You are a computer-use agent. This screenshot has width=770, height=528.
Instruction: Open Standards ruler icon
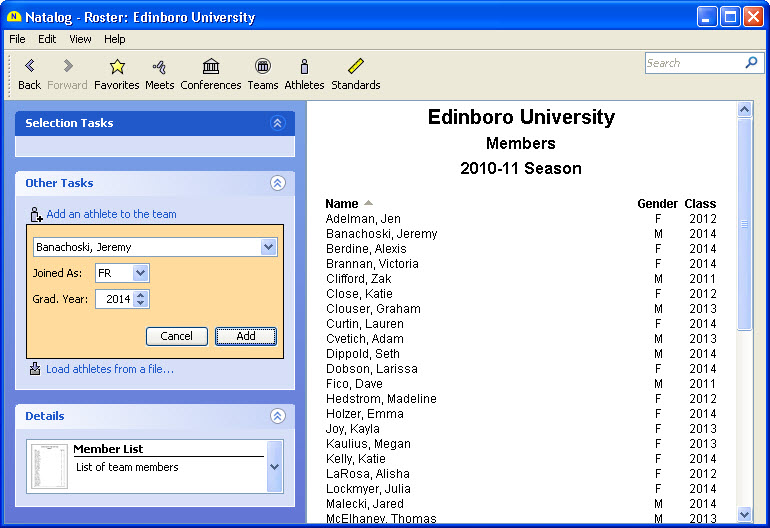(355, 67)
